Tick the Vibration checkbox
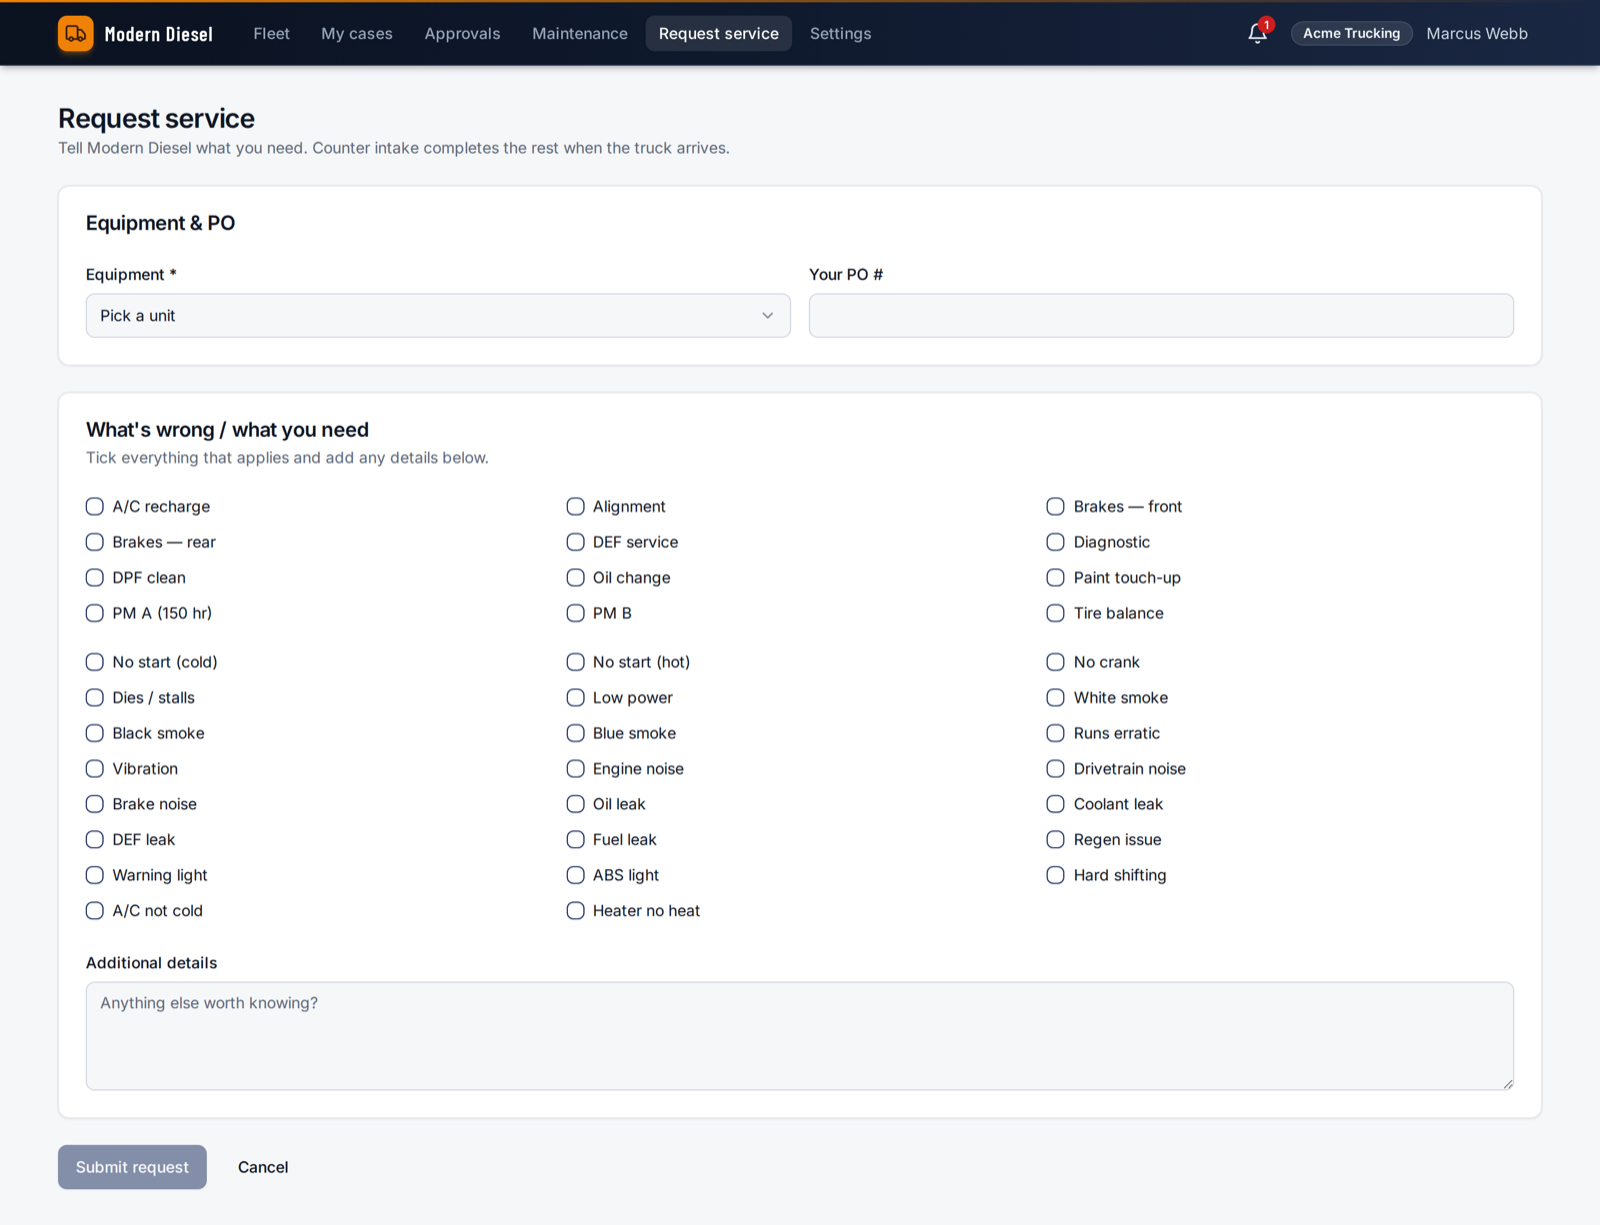Image resolution: width=1600 pixels, height=1225 pixels. (95, 768)
